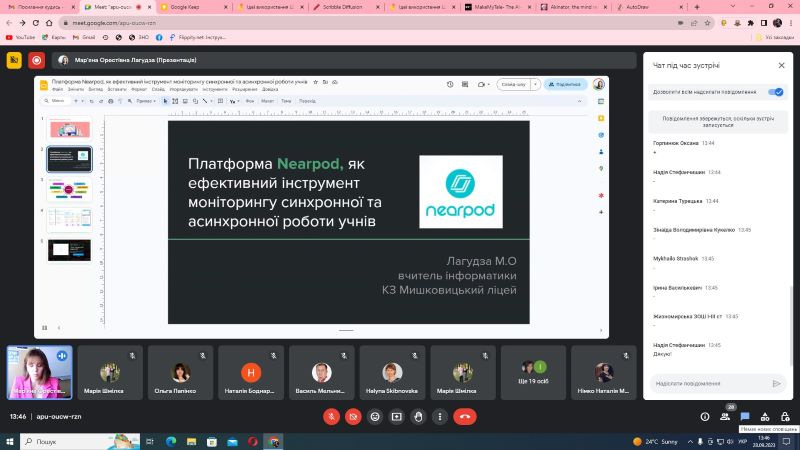This screenshot has height=450, width=800.
Task: Bookmark this page star icon
Action: (707, 23)
